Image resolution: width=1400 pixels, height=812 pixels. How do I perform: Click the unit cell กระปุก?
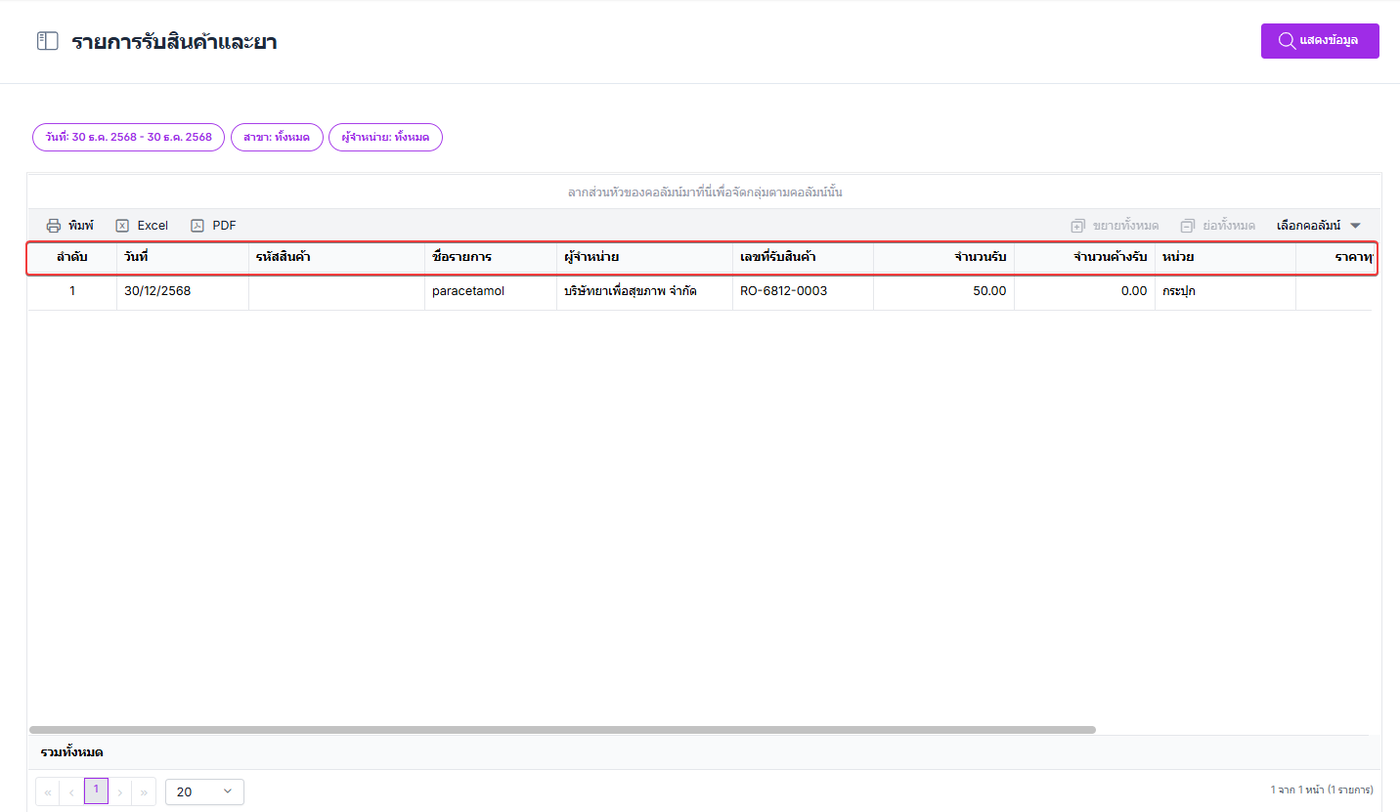coord(1226,292)
